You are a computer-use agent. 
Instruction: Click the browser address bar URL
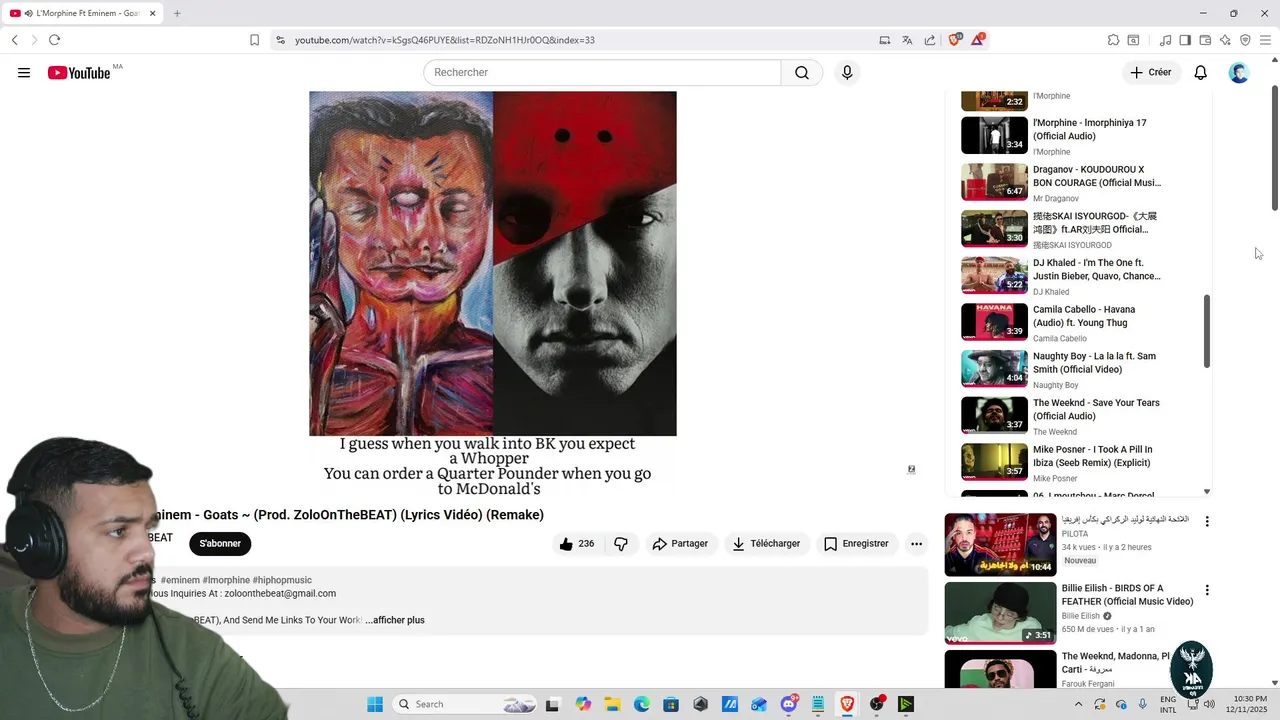click(x=445, y=40)
